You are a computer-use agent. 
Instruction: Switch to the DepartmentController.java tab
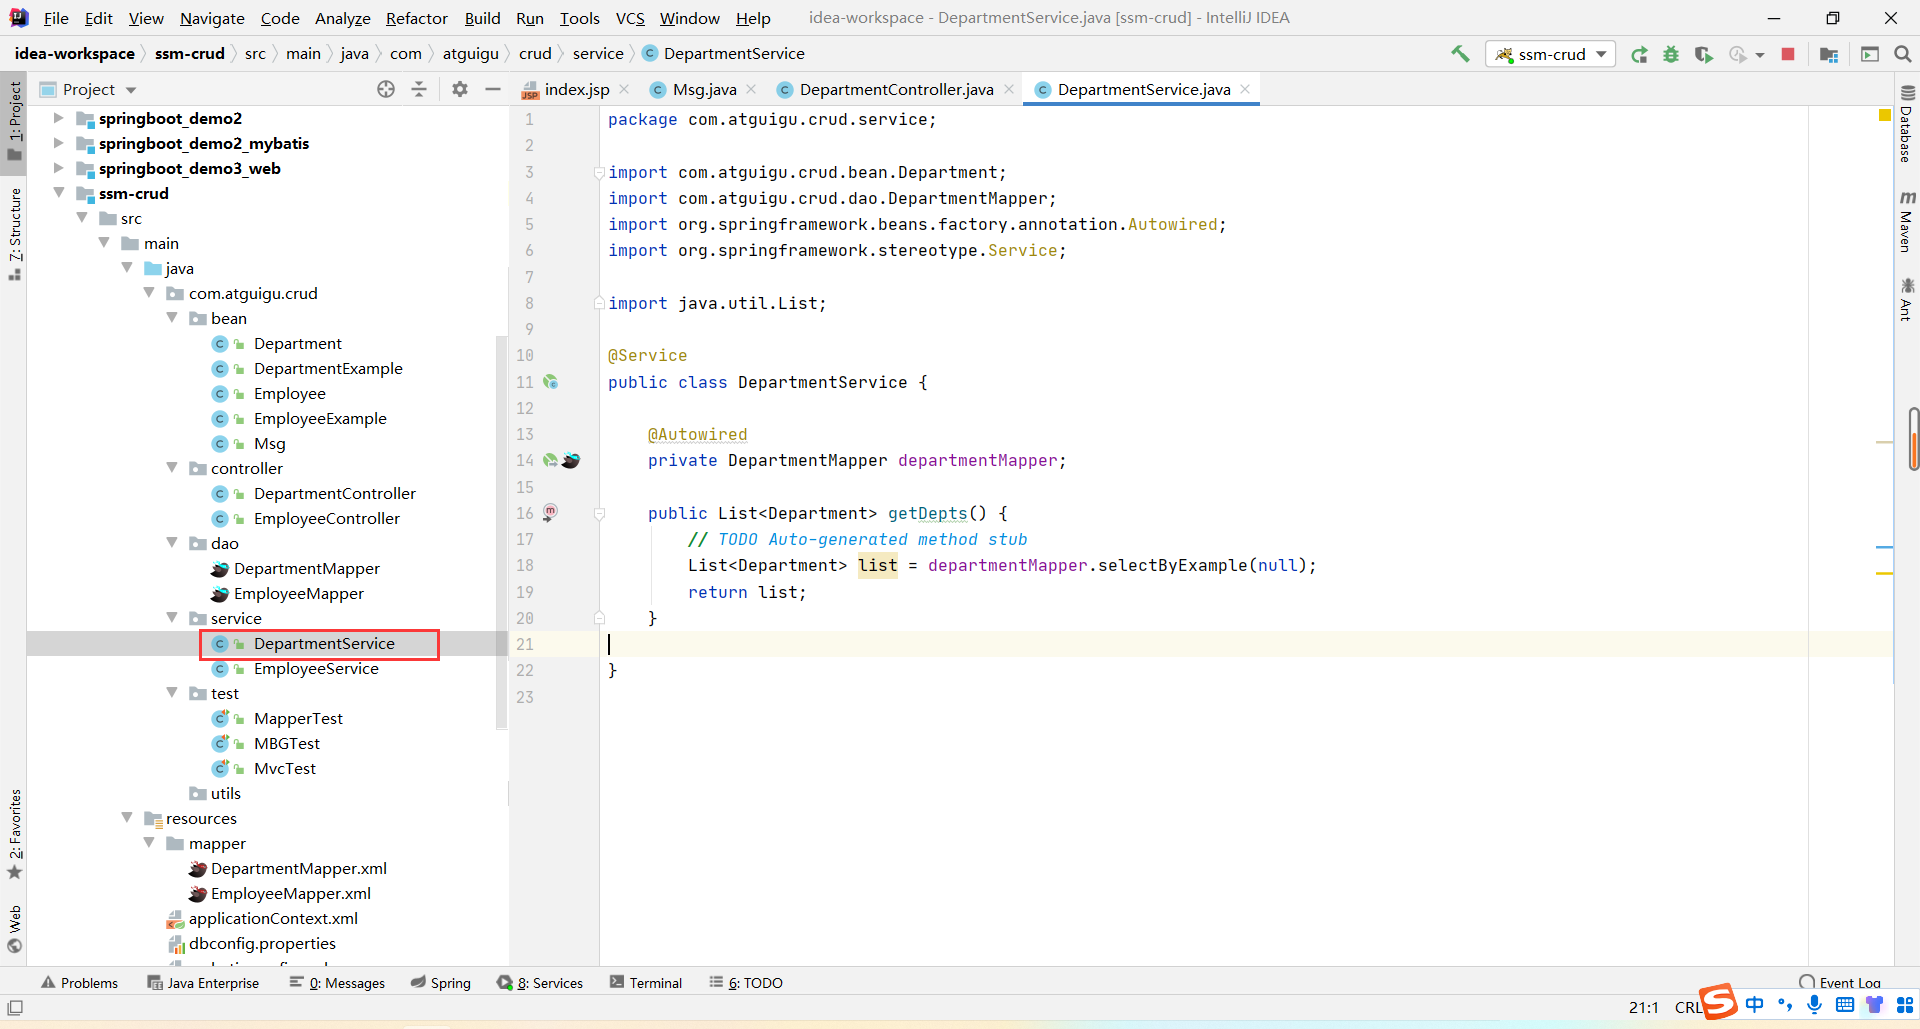pos(895,89)
